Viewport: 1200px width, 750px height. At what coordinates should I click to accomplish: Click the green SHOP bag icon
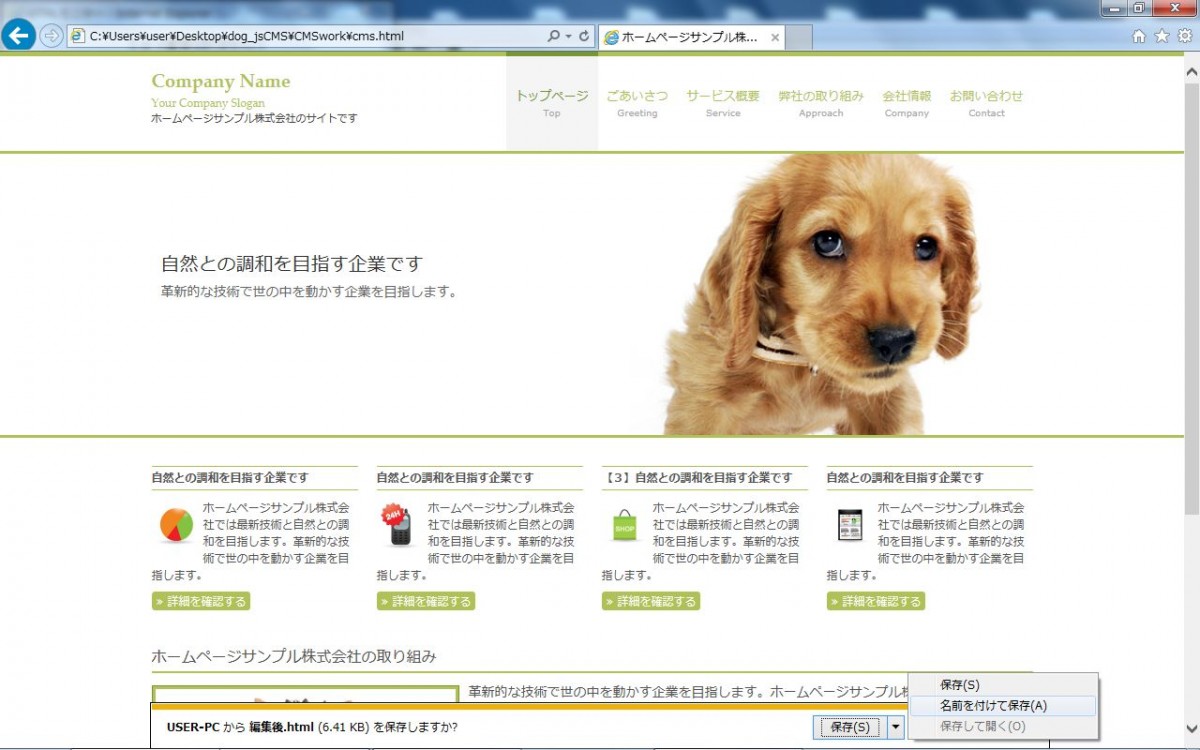(x=625, y=525)
